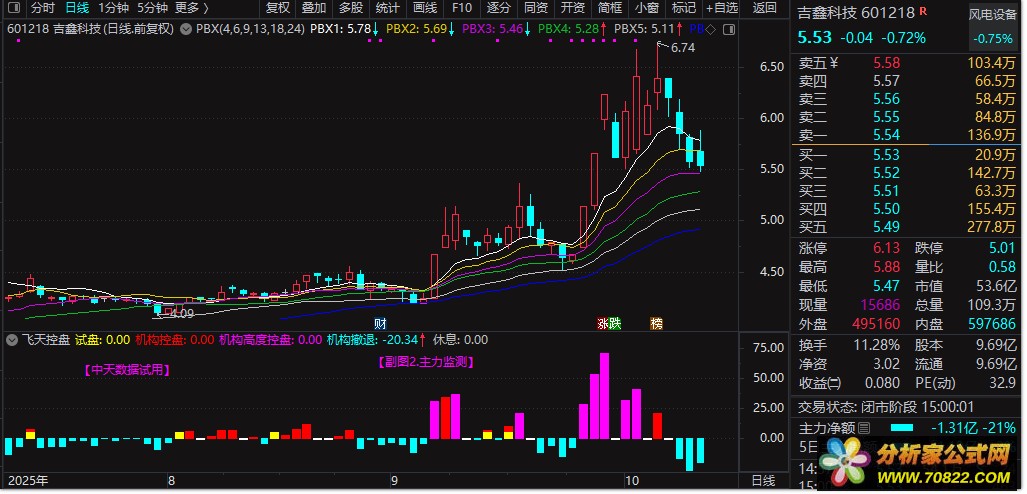This screenshot has height=494, width=1027.
Task: Open 逐分 per-minute details
Action: click(499, 8)
